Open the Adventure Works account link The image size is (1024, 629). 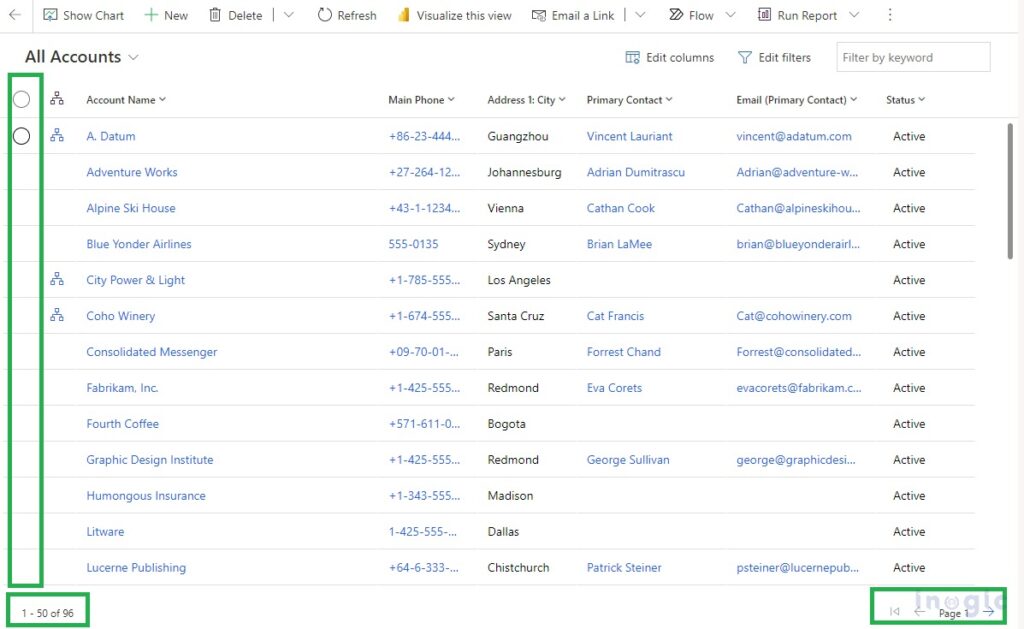point(132,172)
